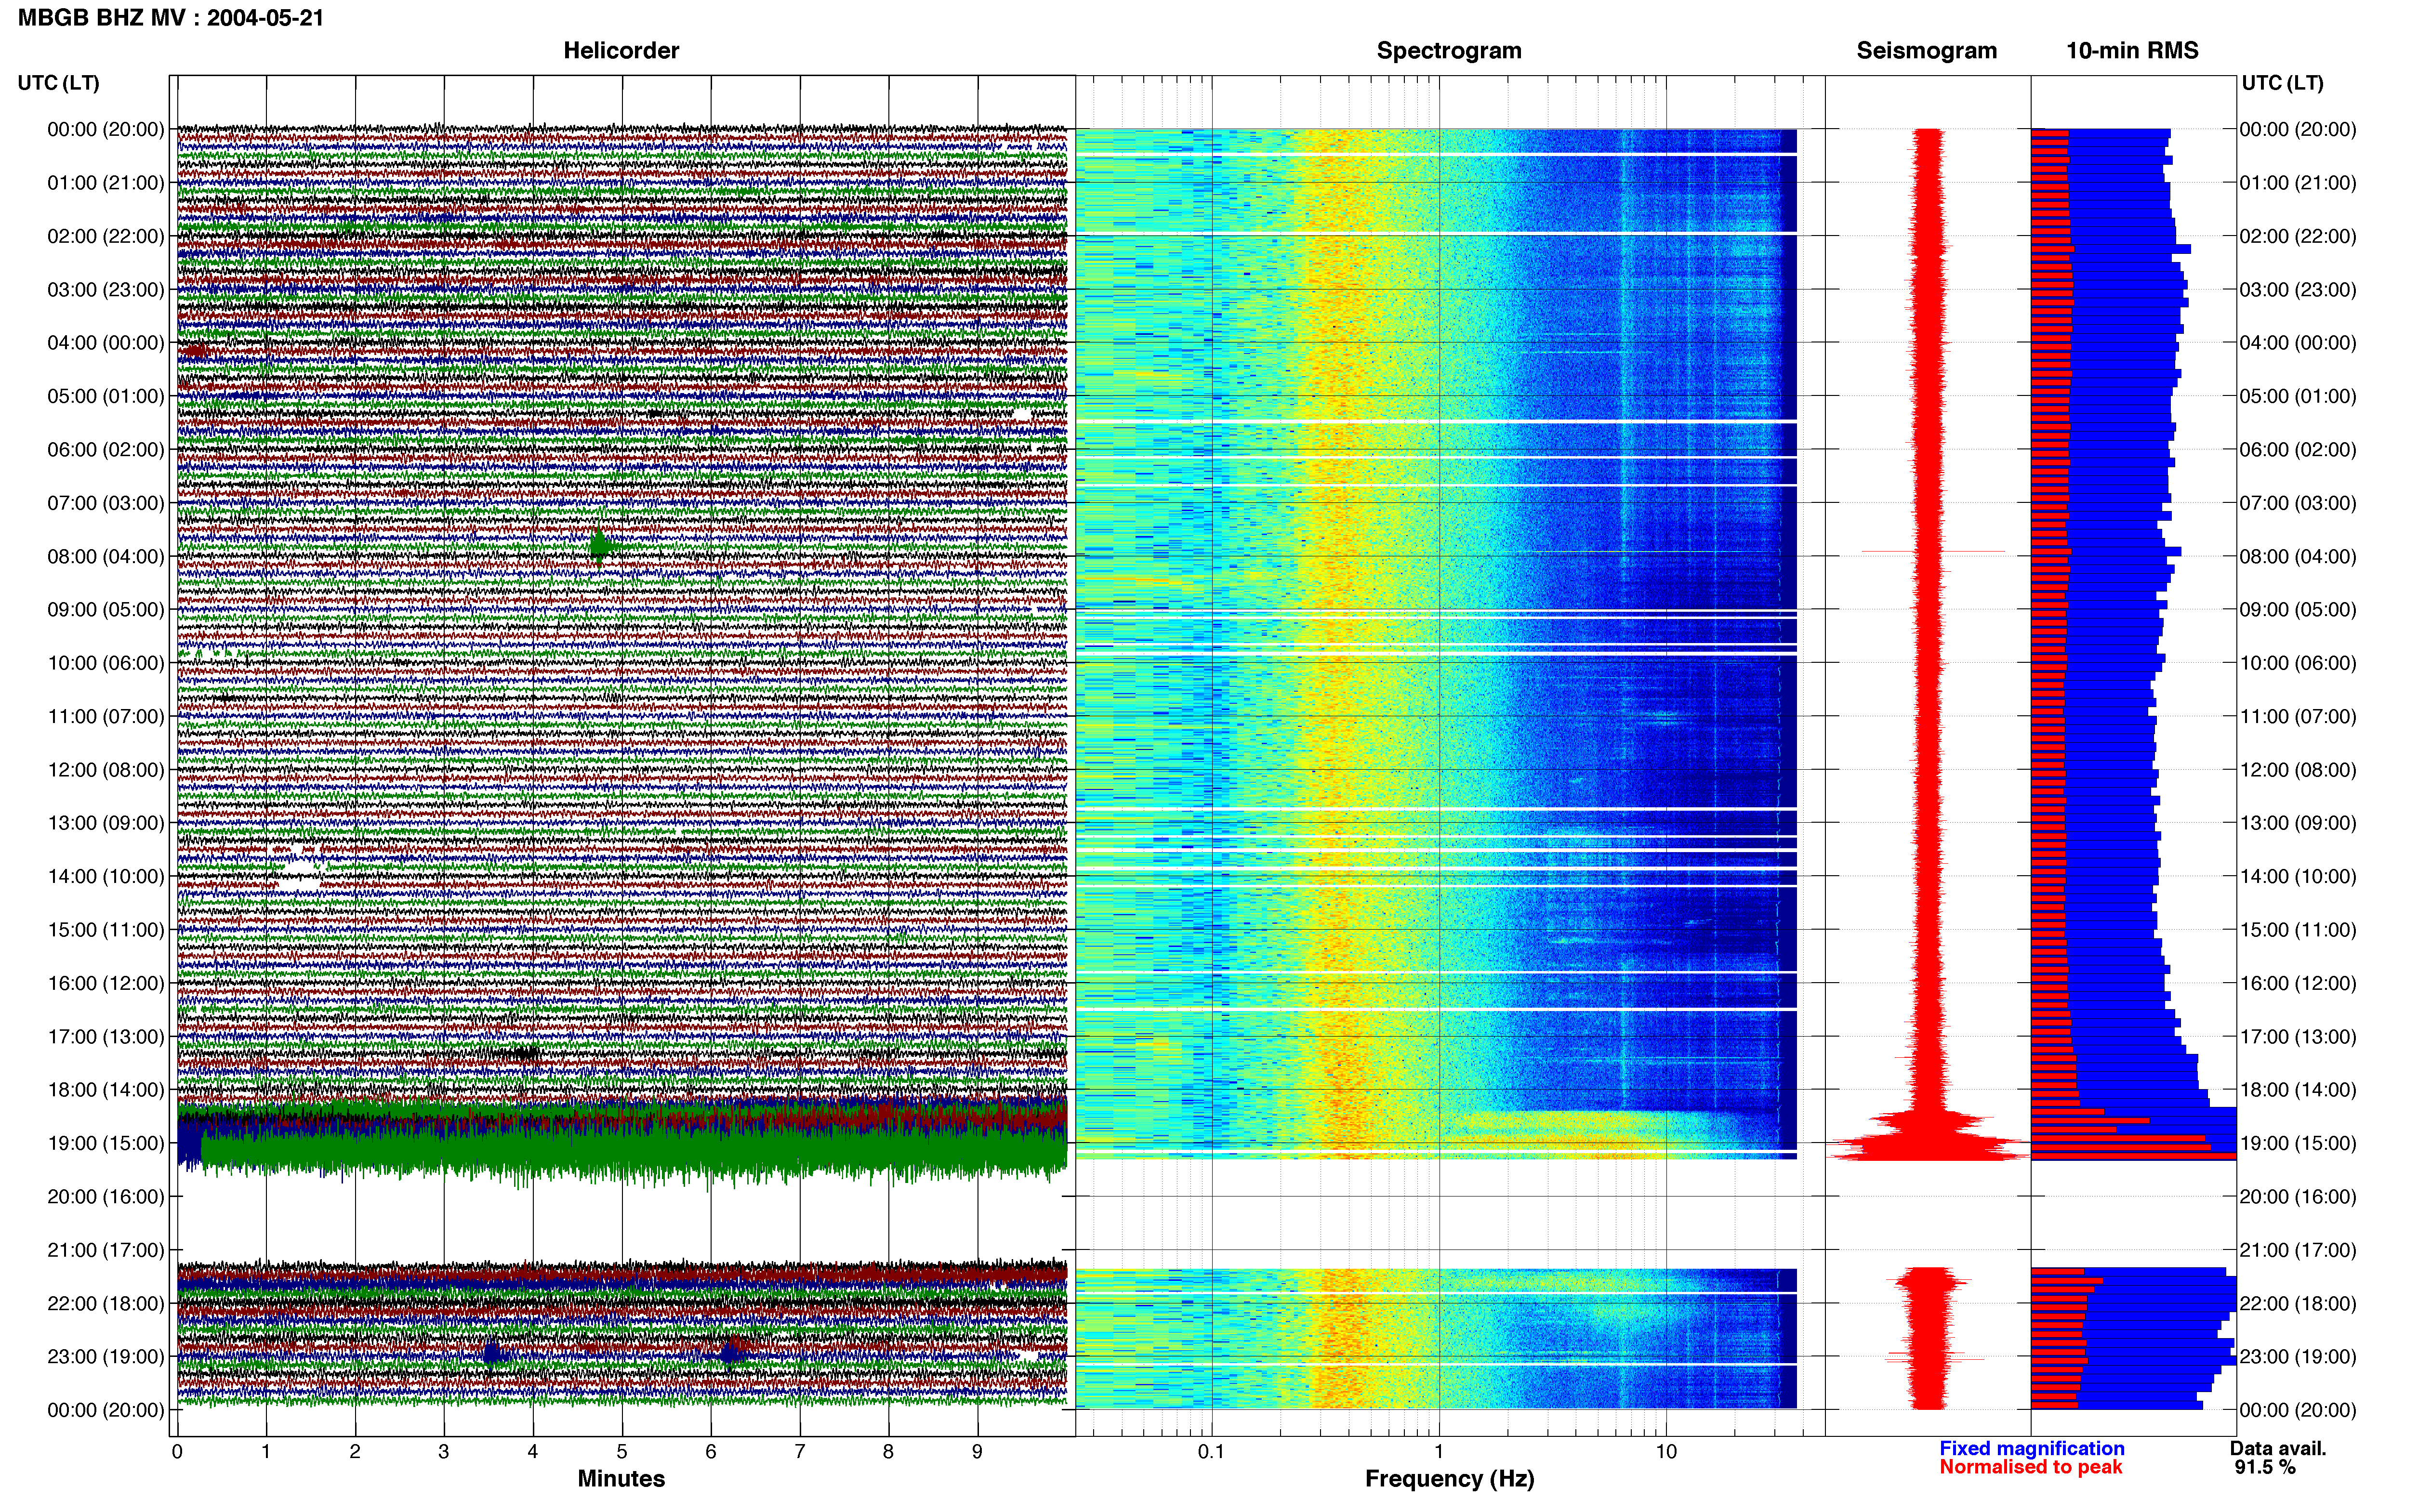2418x1512 pixels.
Task: Click the Fixed magnification legend text
Action: click(2031, 1448)
